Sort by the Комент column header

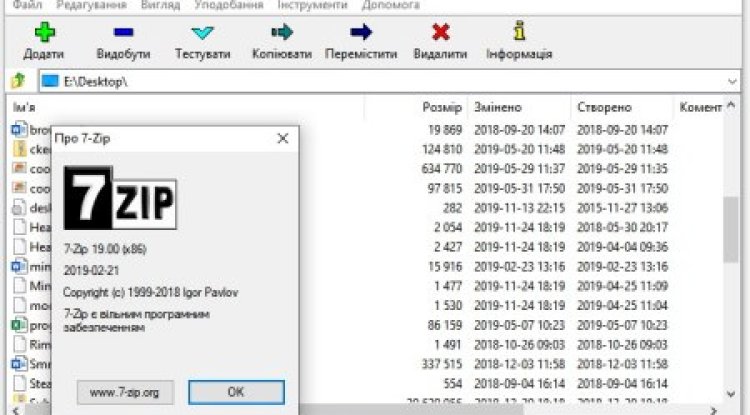[700, 107]
